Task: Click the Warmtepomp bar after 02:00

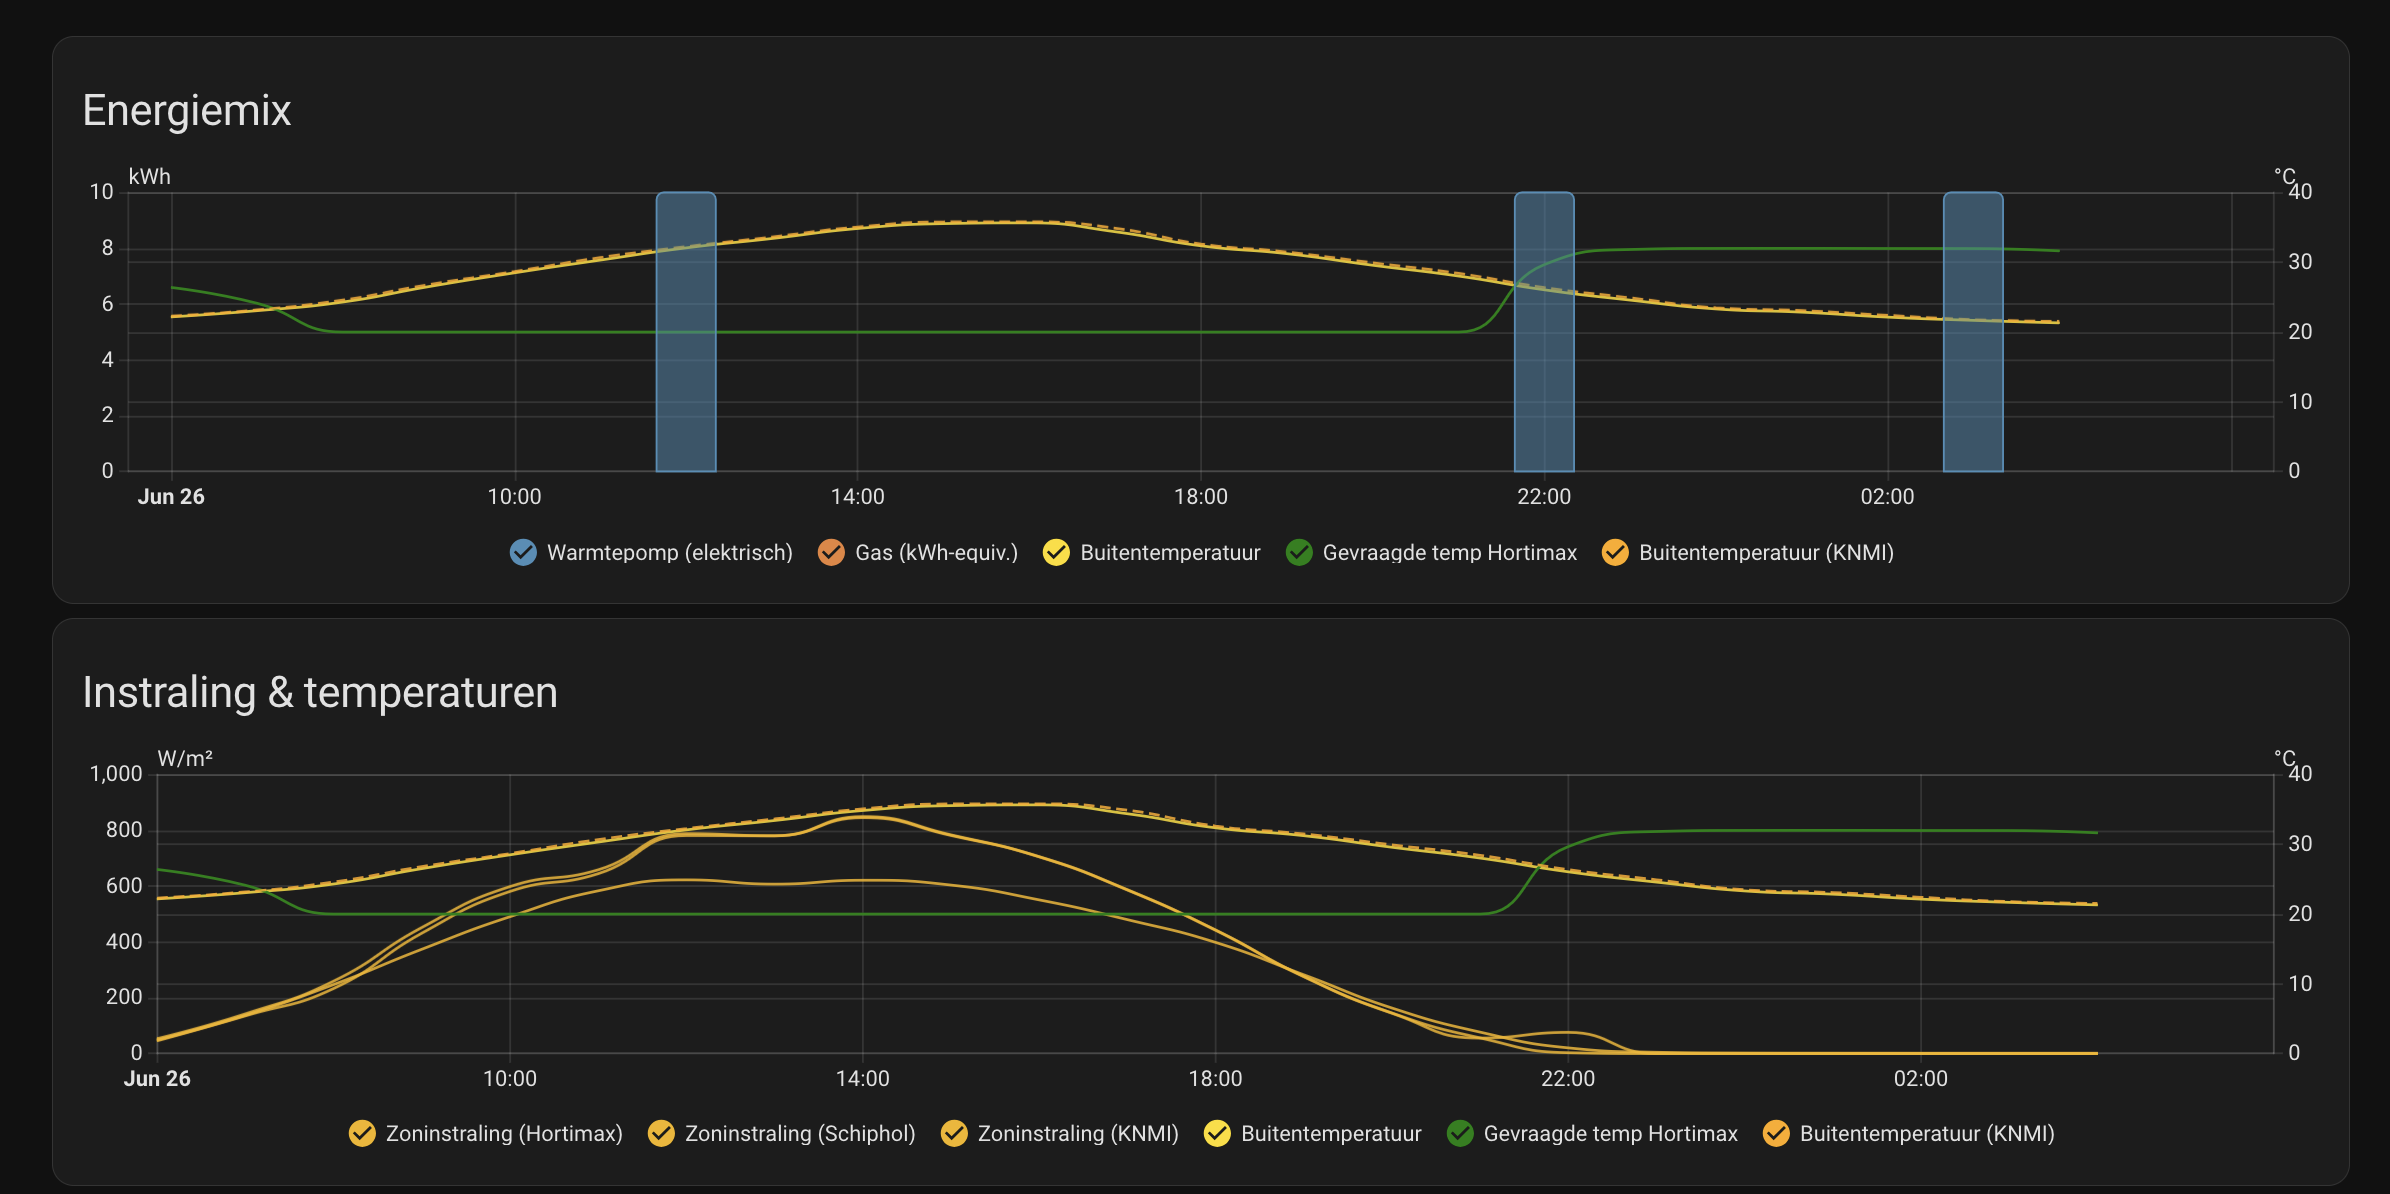Action: [1973, 332]
